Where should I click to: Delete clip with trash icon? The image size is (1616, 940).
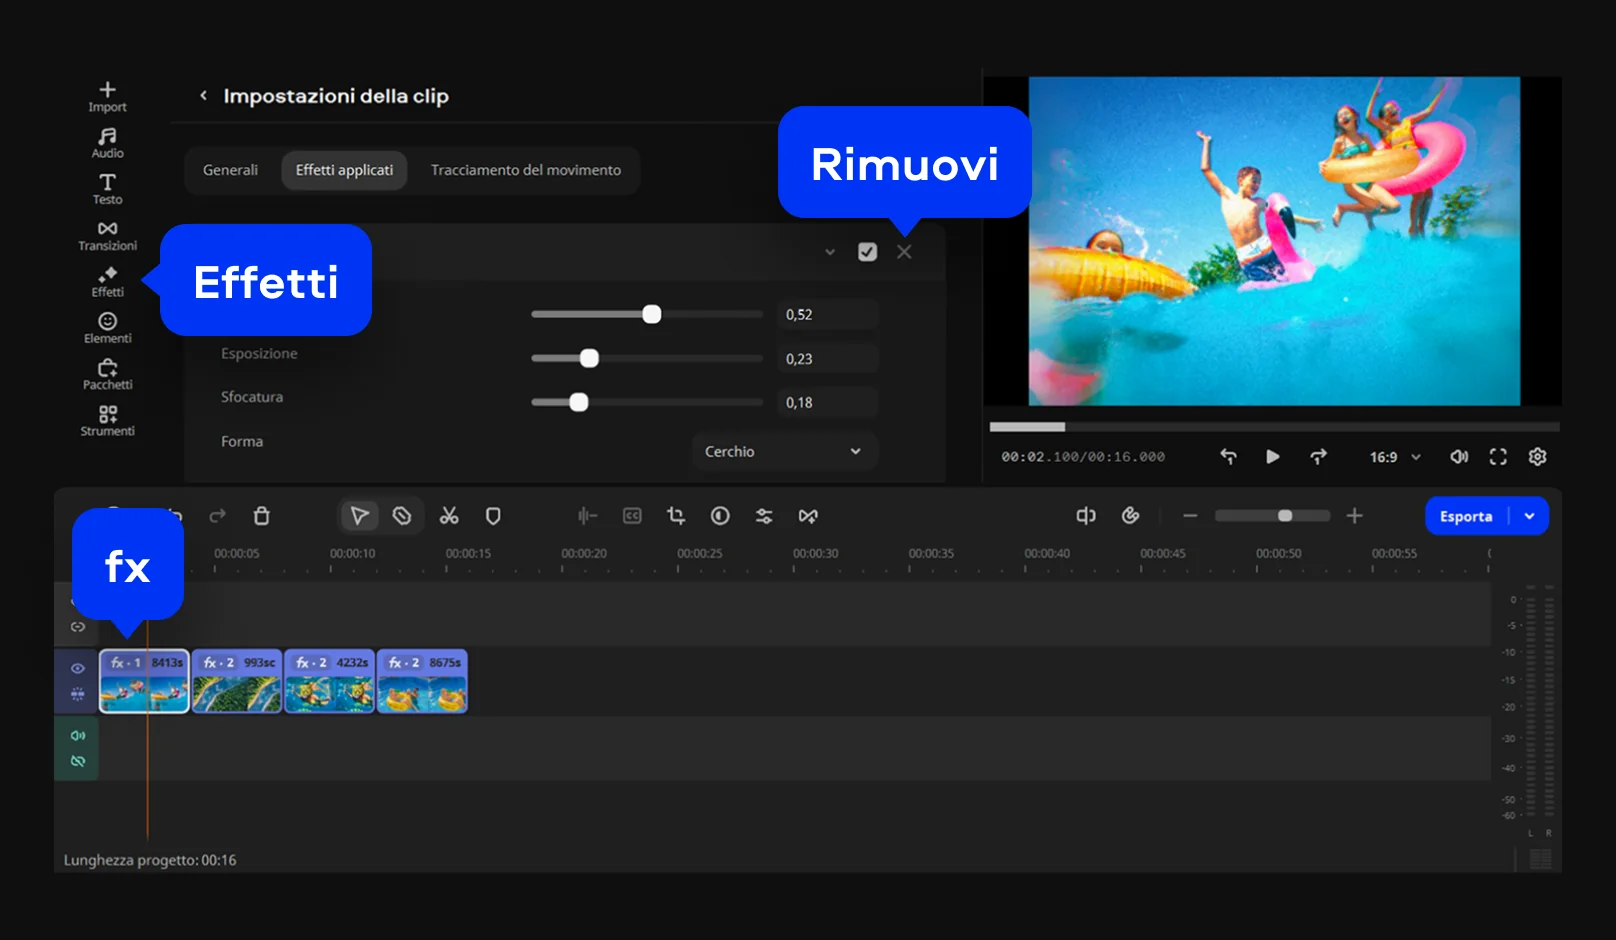pos(261,516)
